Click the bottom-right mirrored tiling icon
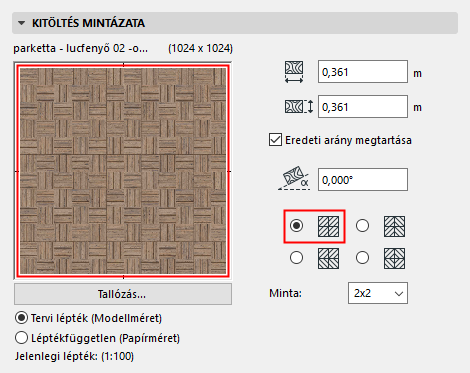Screen dimensions: 470x373 (x=394, y=258)
